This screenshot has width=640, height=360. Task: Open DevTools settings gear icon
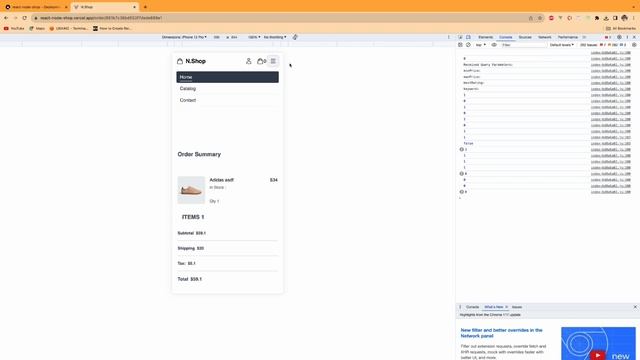tap(619, 37)
